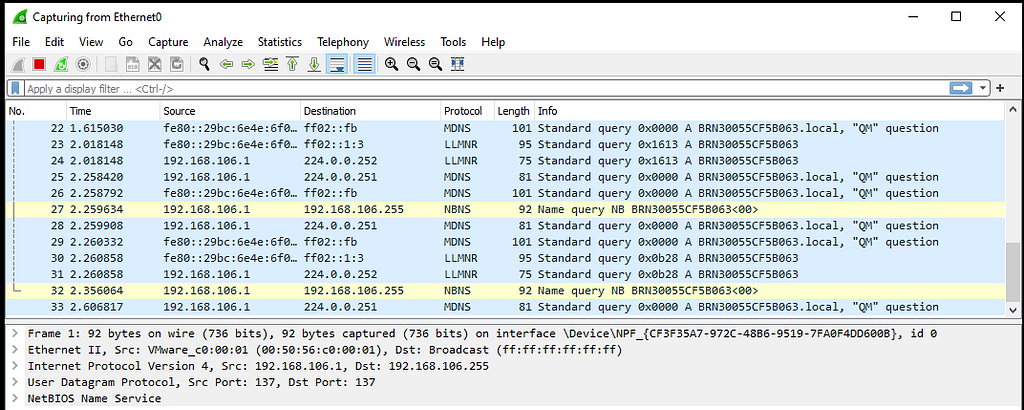Expand the User Datagram Protocol row
This screenshot has width=1024, height=410.
pyautogui.click(x=16, y=382)
